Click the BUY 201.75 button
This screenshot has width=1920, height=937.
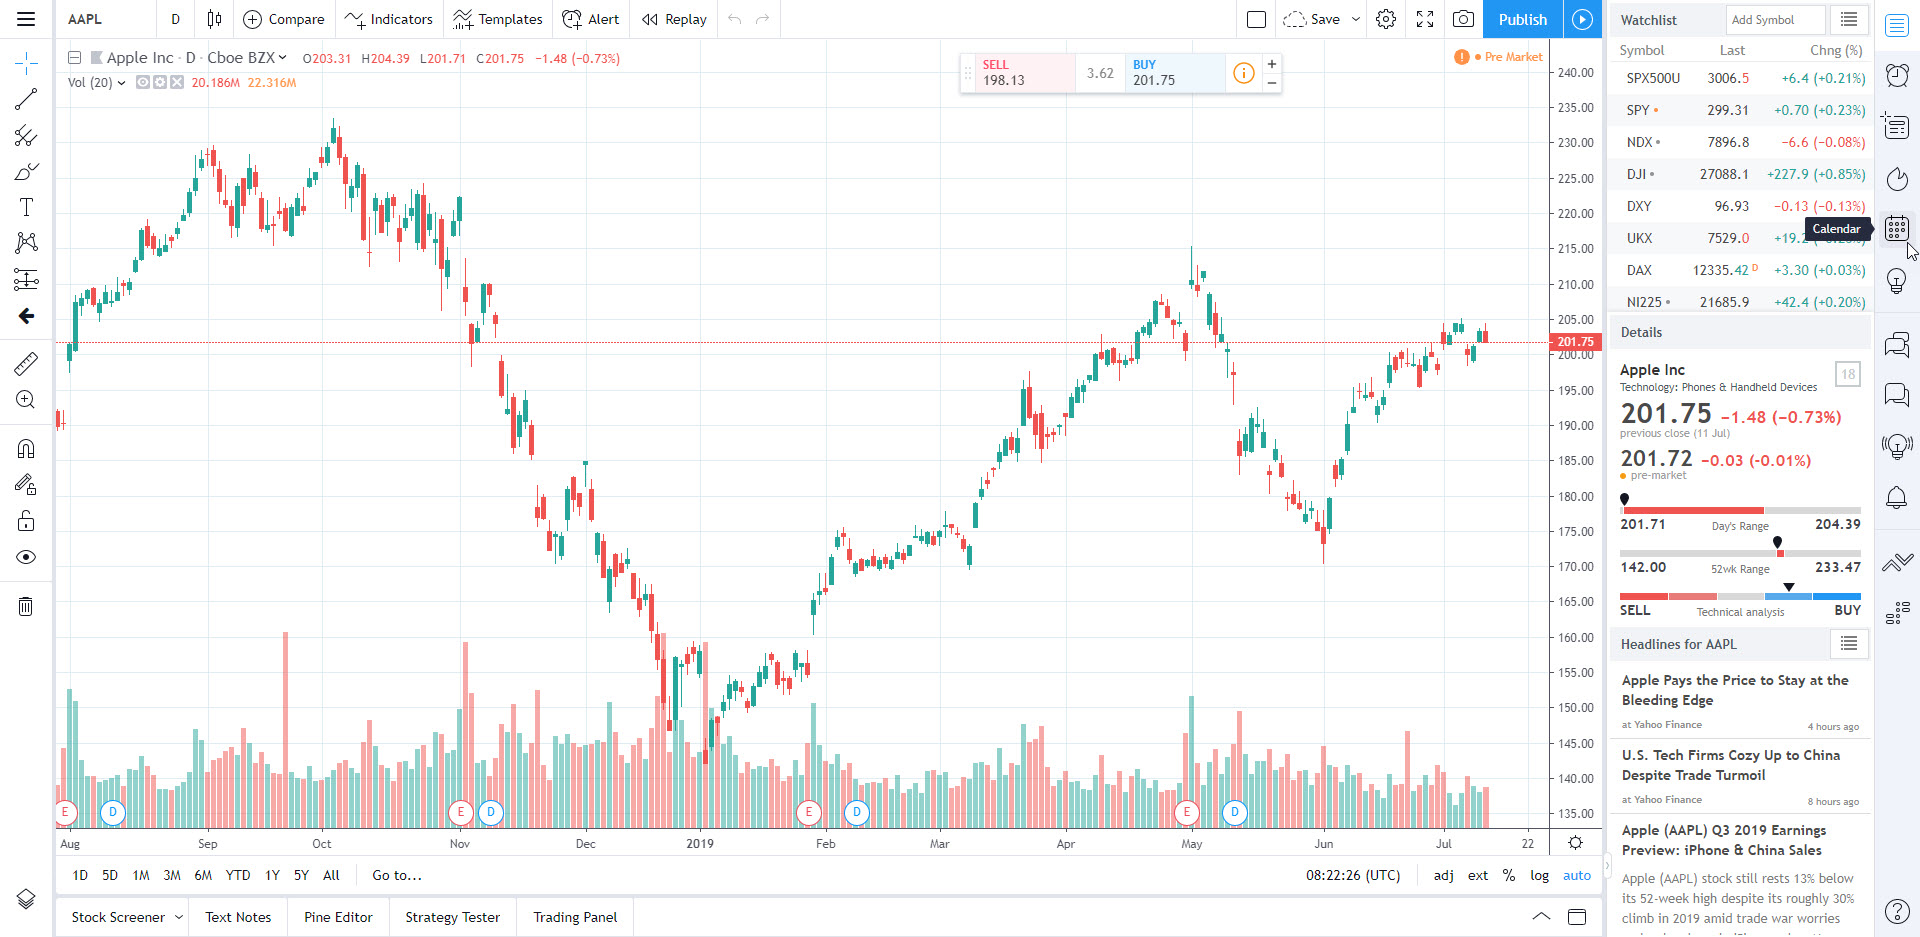[1176, 73]
